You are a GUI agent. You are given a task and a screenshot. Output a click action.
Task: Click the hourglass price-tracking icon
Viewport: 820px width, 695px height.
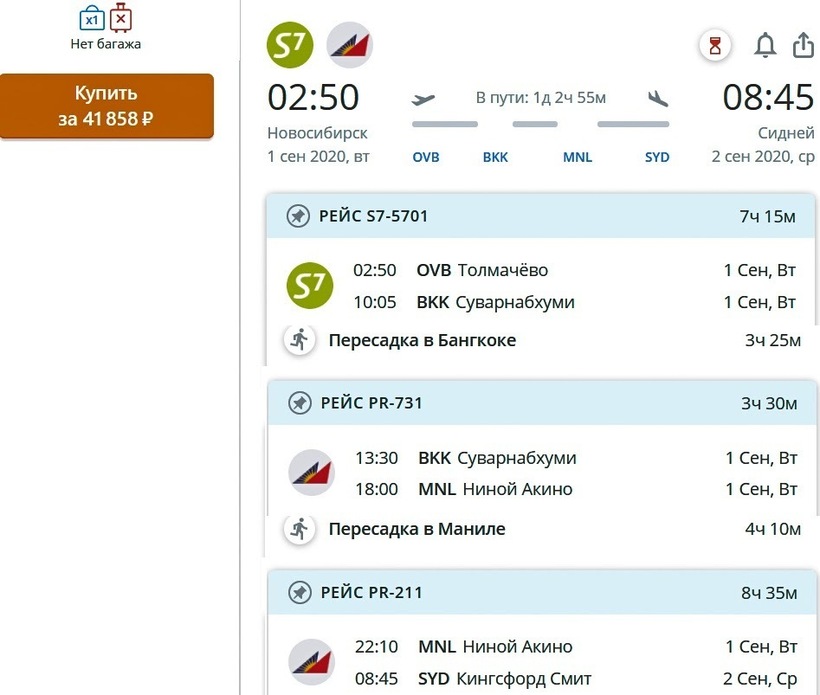[715, 46]
